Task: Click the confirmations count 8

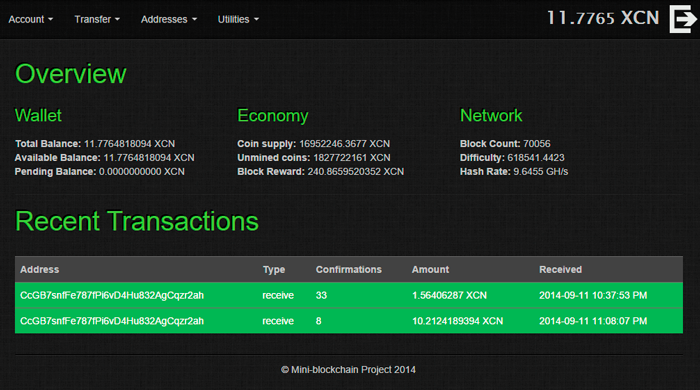Action: (x=318, y=321)
